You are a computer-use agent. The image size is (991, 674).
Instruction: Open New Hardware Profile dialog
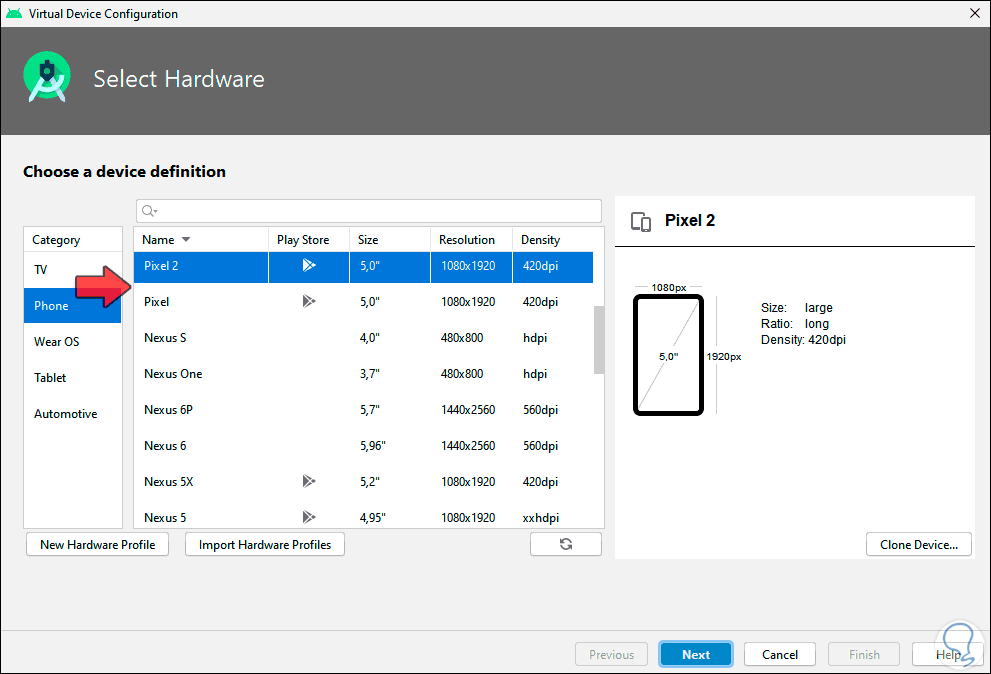[x=97, y=545]
